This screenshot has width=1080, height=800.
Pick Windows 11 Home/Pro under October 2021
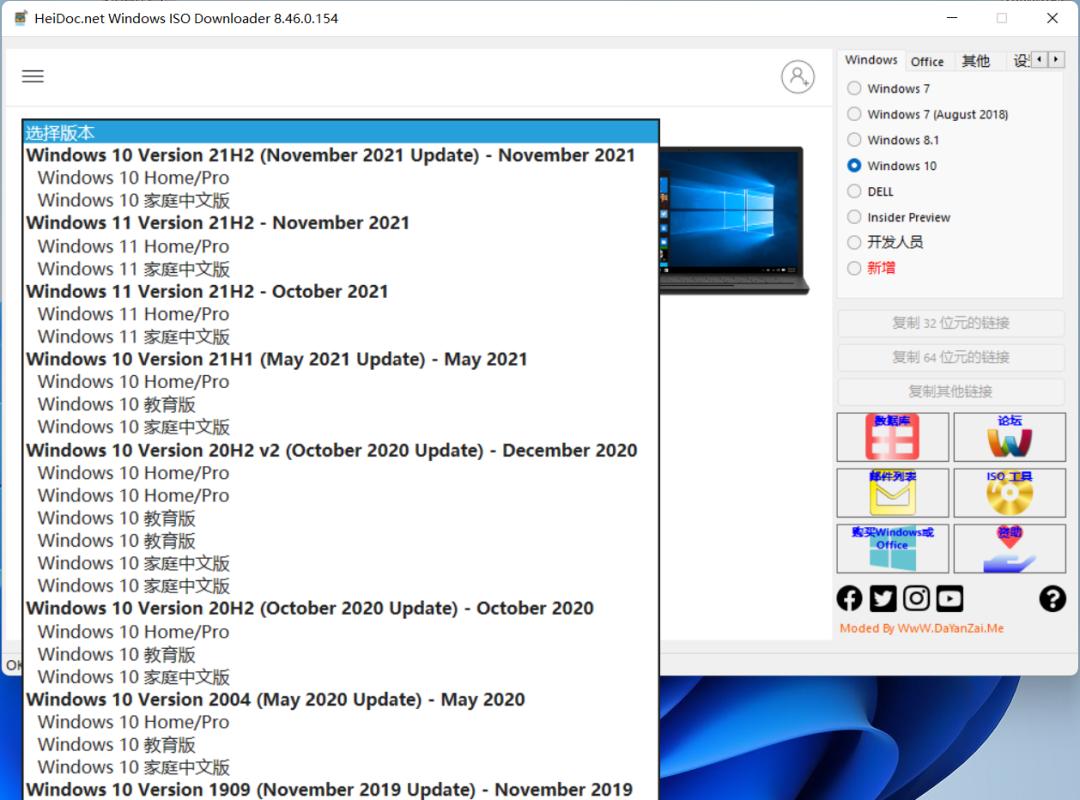pos(133,314)
